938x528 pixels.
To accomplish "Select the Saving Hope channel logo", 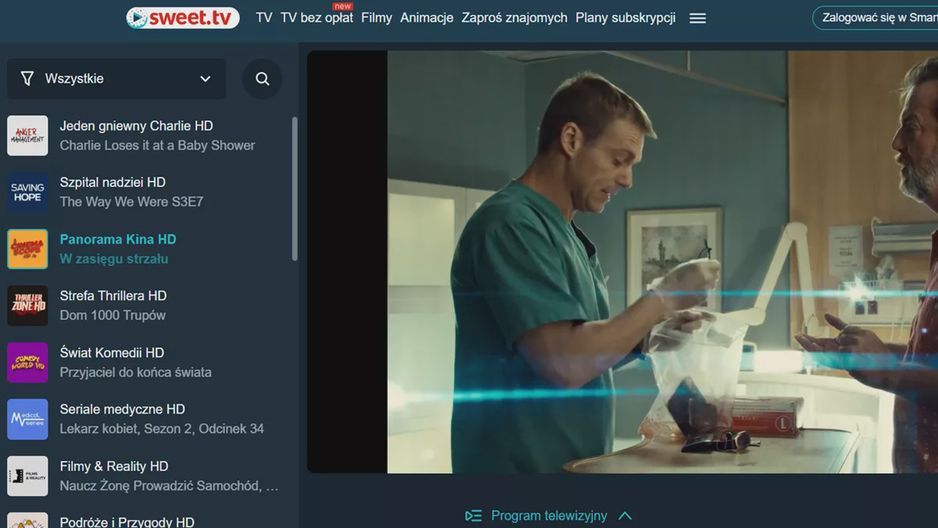I will [28, 193].
